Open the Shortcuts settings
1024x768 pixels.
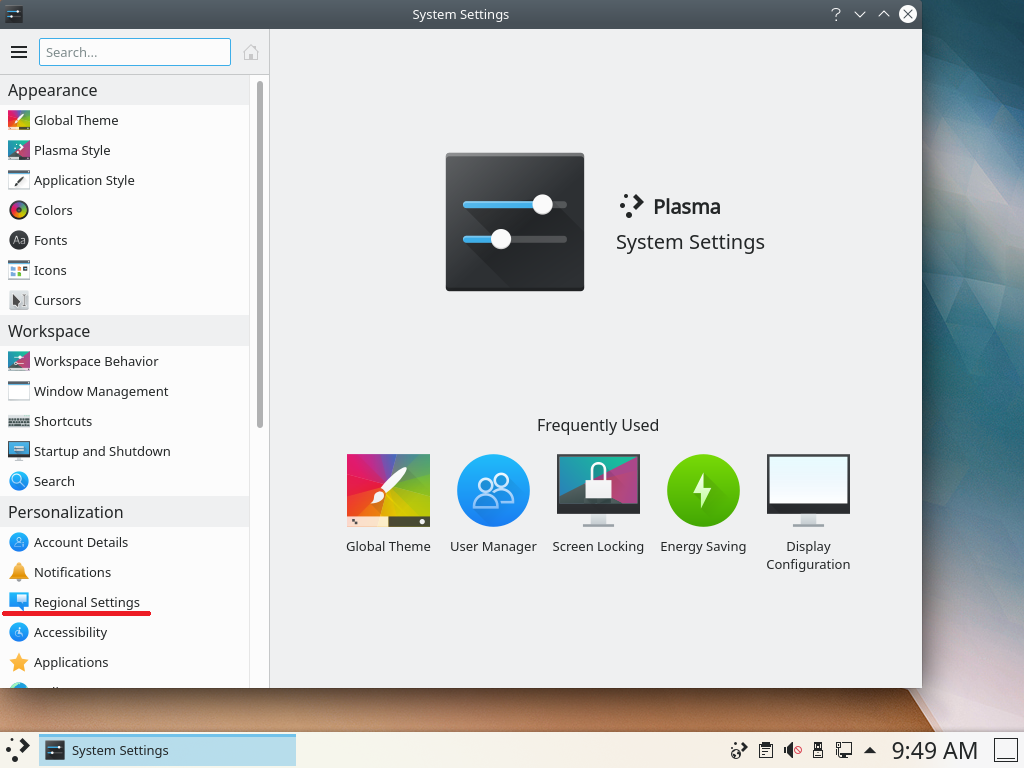coord(124,421)
